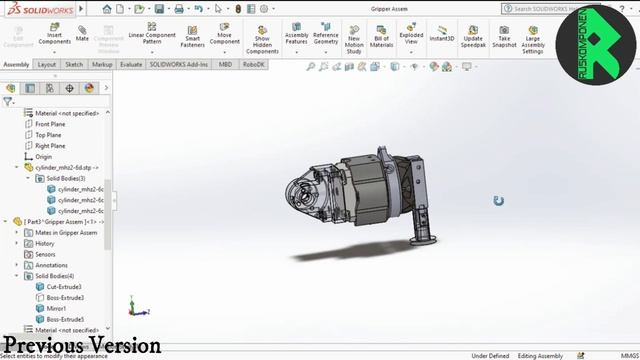This screenshot has height=360, width=640.
Task: Collapse the Part3^Gripper Assem node
Action: [5, 222]
